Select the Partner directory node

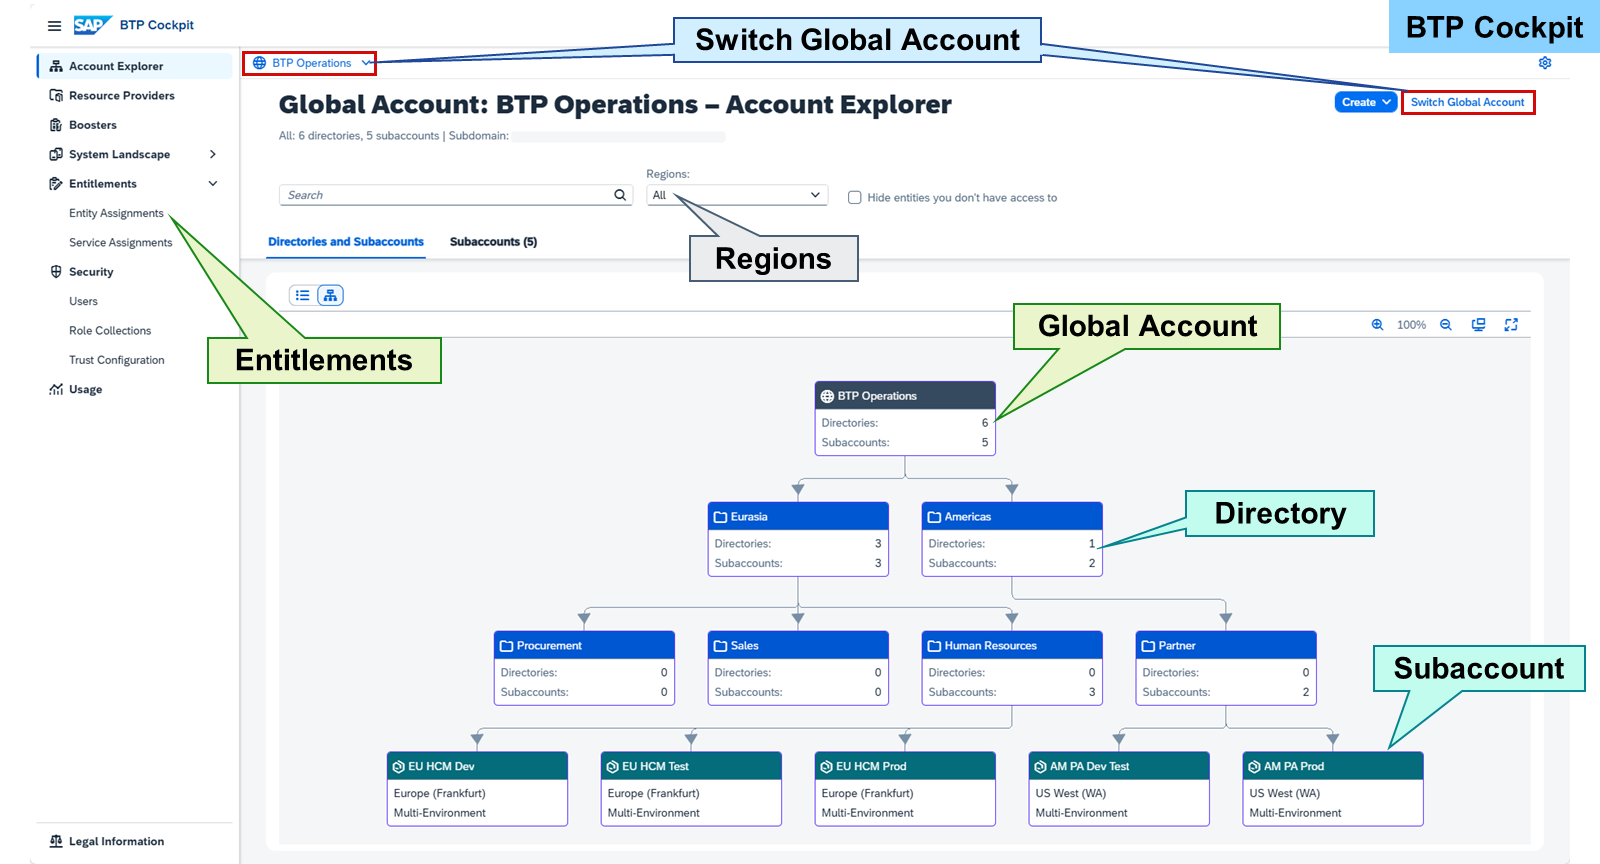pos(1226,668)
